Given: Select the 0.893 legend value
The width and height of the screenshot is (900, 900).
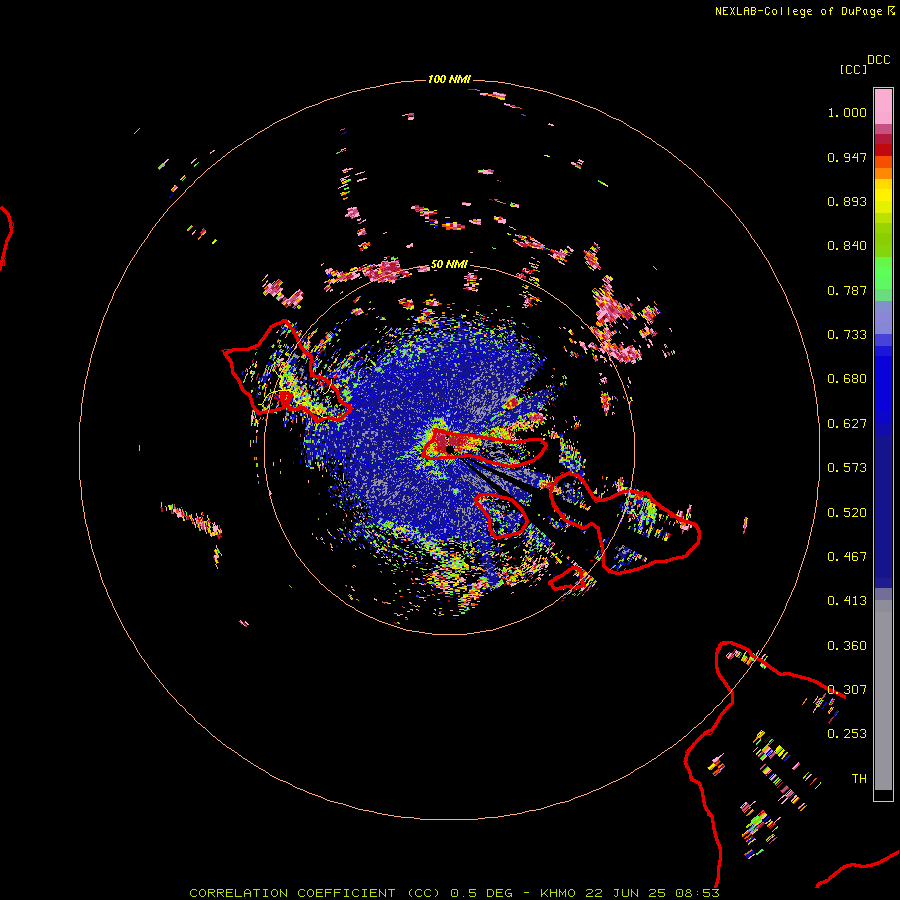Looking at the screenshot, I should coord(847,201).
